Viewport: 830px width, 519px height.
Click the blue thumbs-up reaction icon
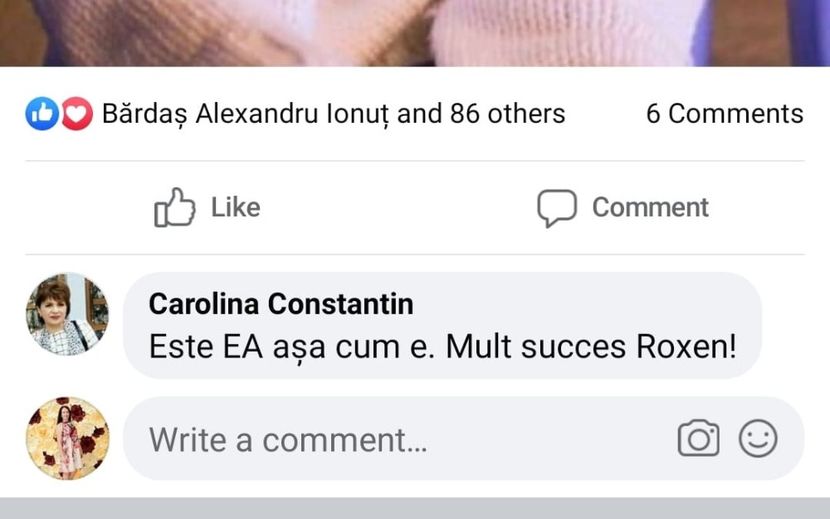40,115
